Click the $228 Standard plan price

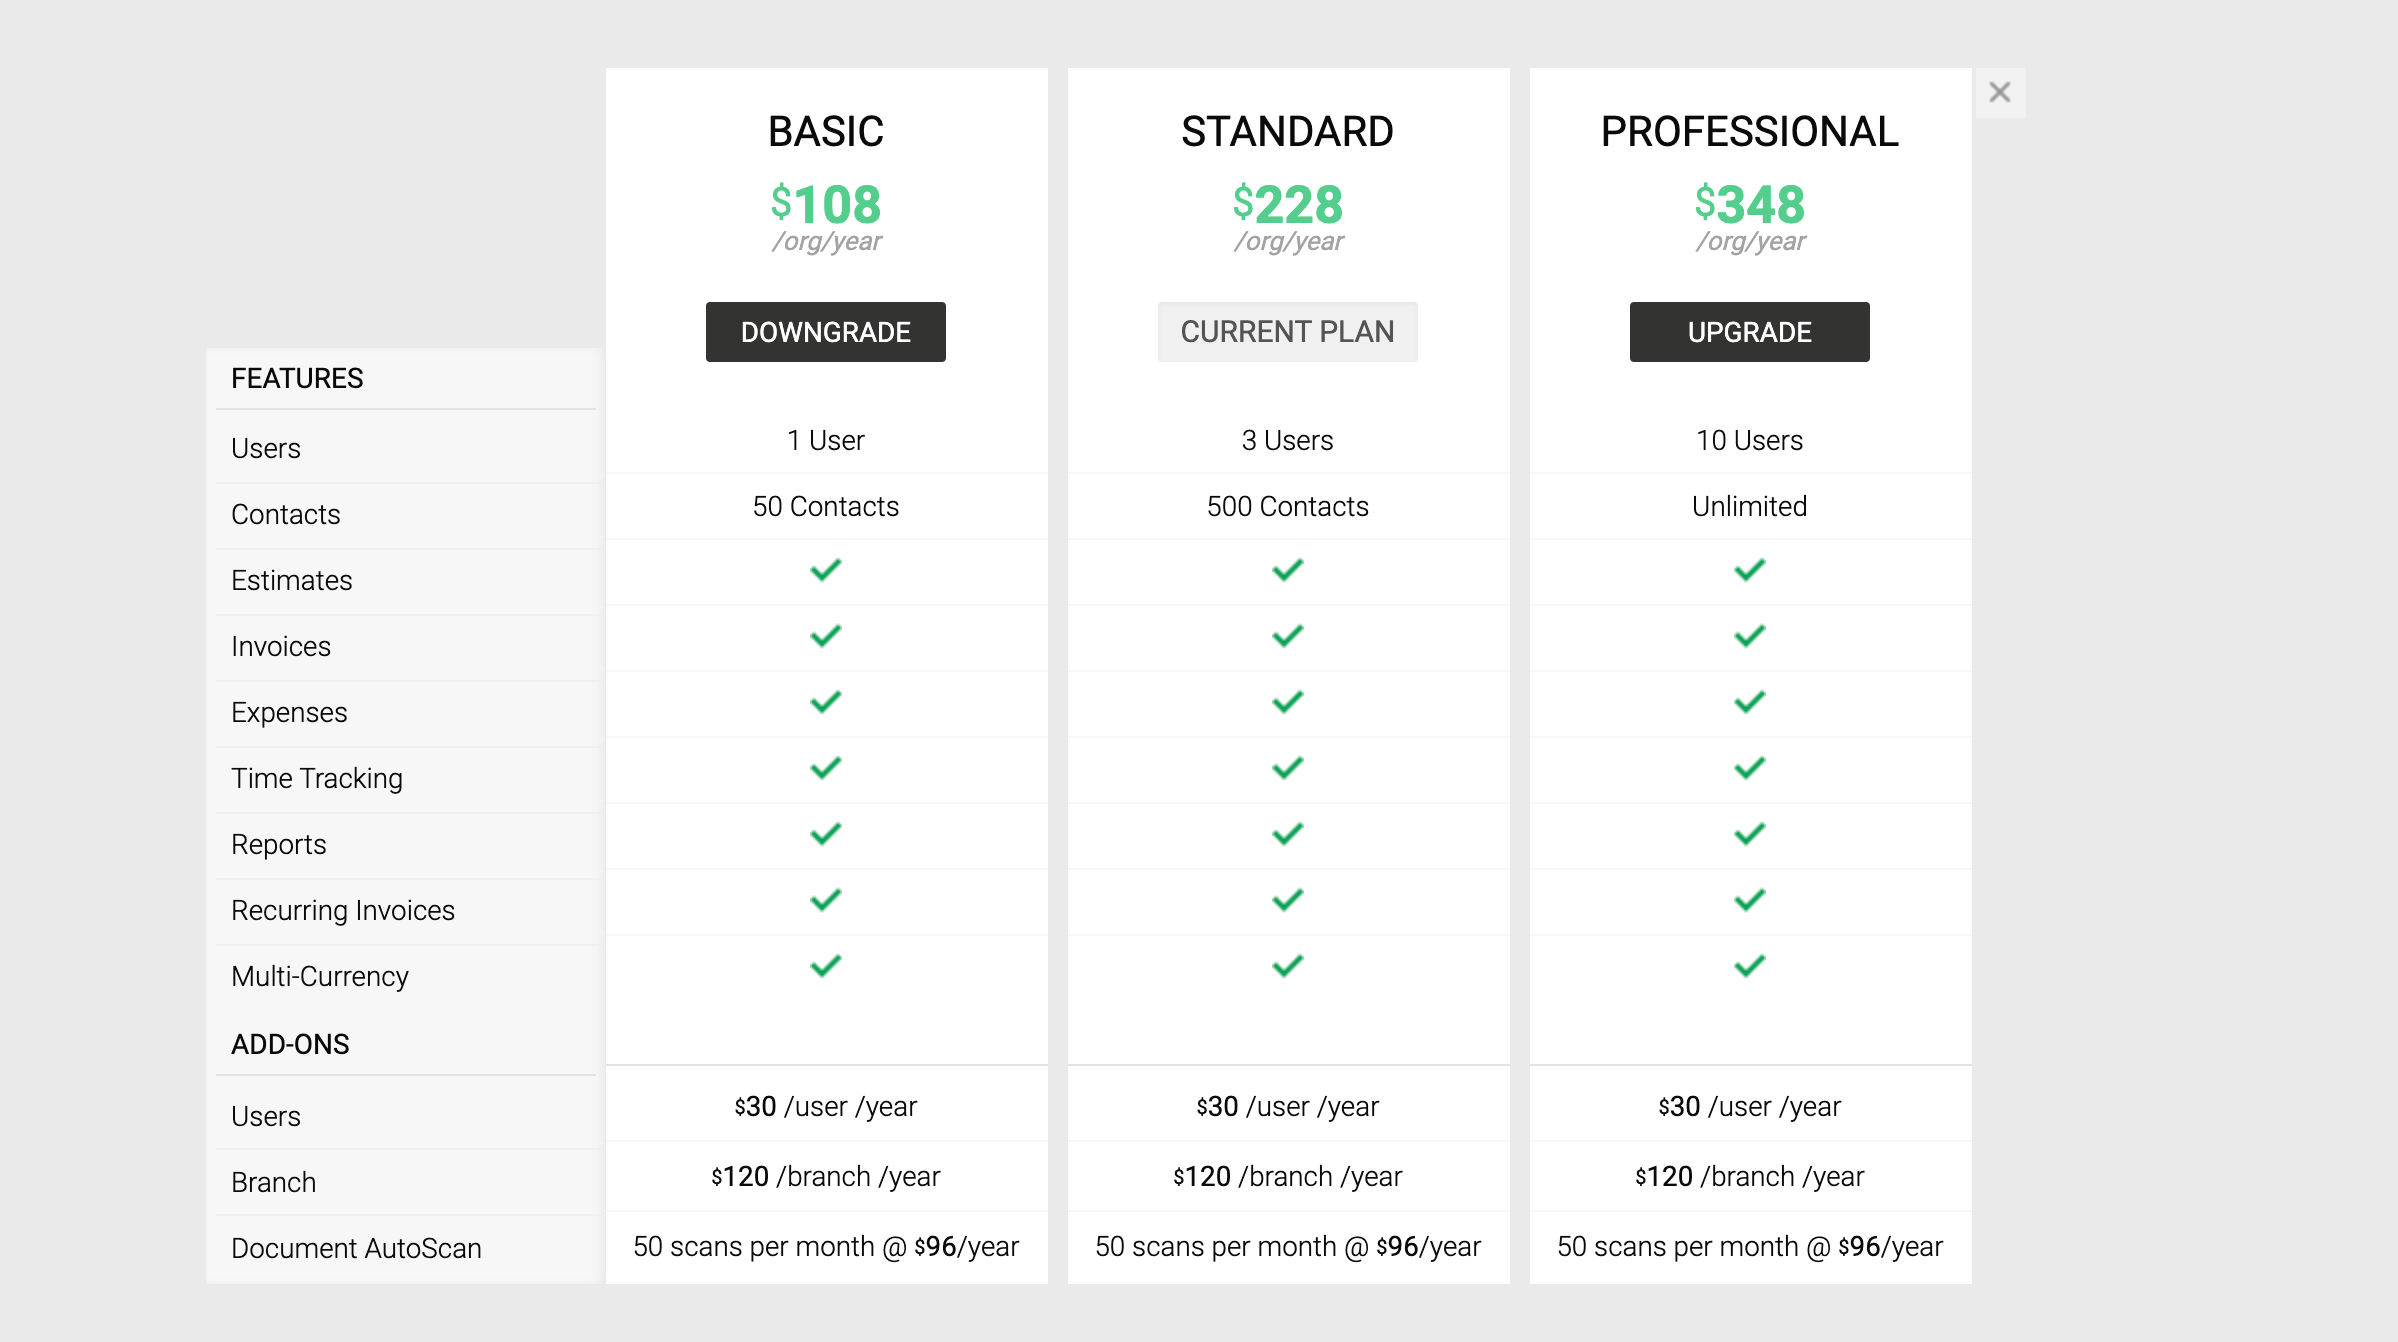coord(1288,206)
